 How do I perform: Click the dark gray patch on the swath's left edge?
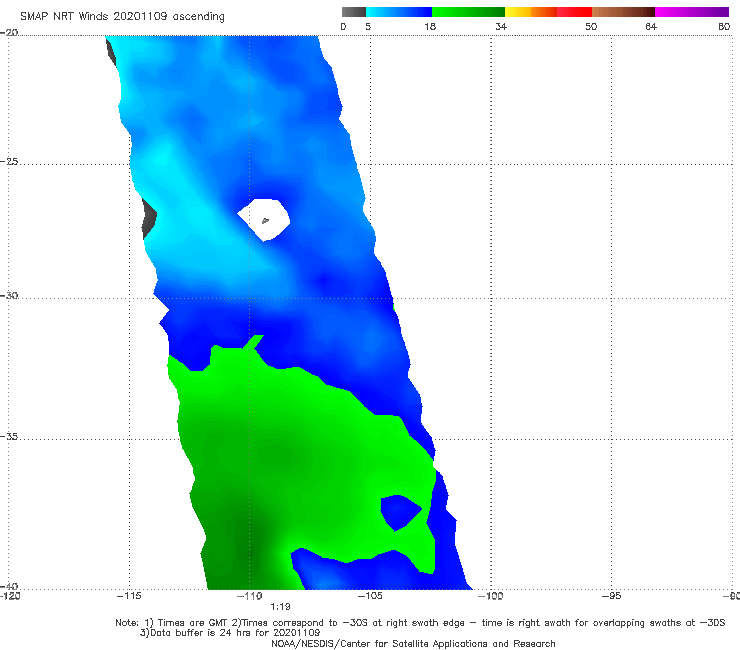(x=149, y=219)
